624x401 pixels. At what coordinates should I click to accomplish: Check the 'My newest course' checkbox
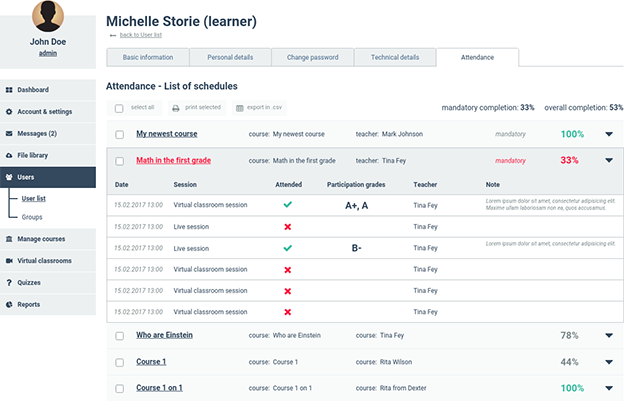pos(119,134)
